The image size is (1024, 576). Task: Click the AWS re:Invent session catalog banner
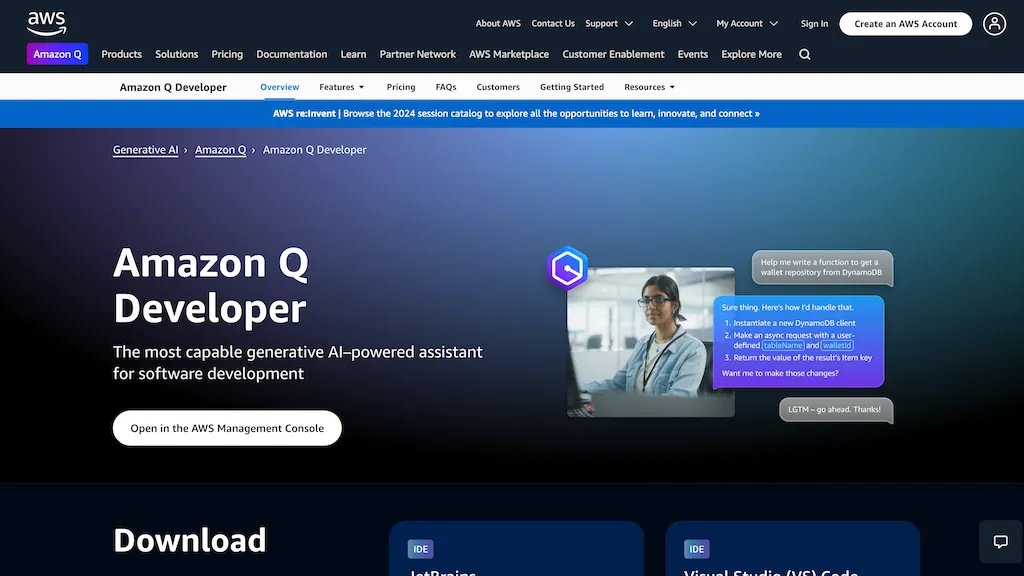coord(516,114)
